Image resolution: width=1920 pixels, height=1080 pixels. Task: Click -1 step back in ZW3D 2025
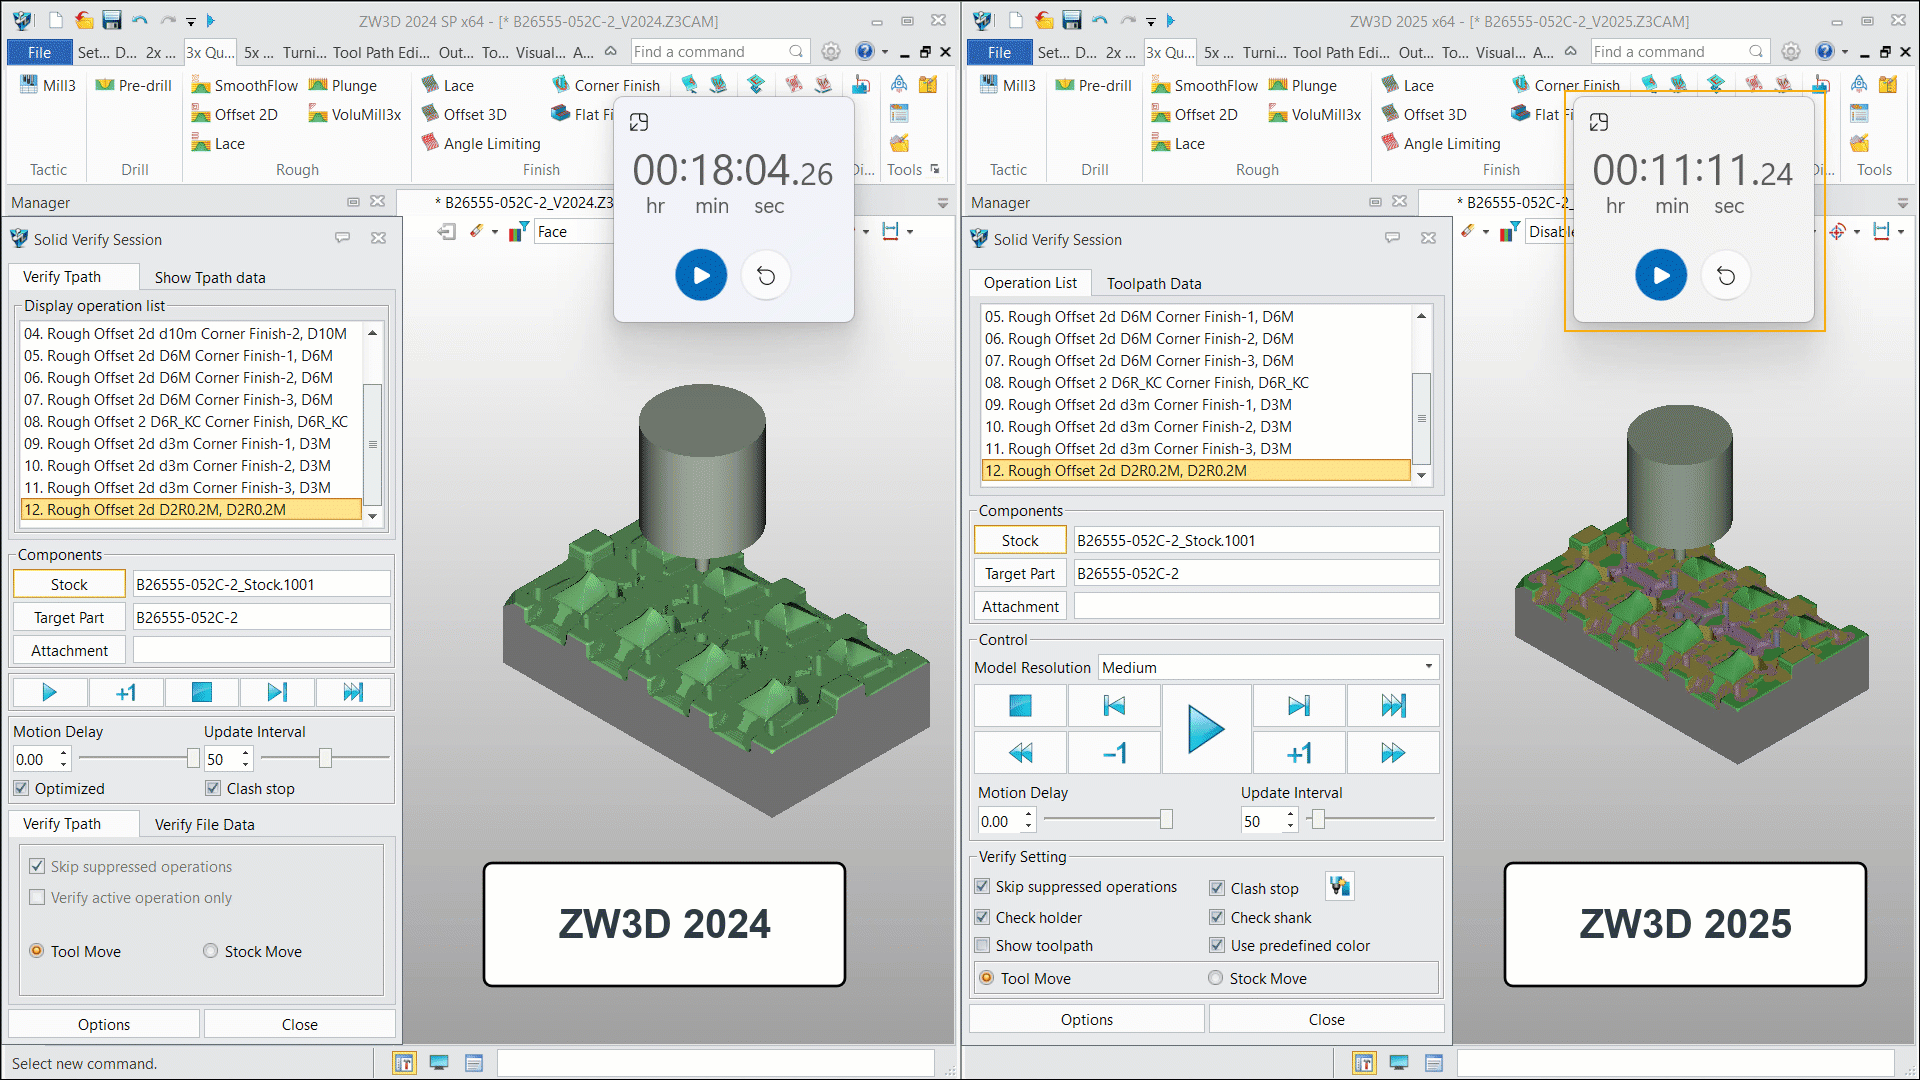pyautogui.click(x=1114, y=753)
